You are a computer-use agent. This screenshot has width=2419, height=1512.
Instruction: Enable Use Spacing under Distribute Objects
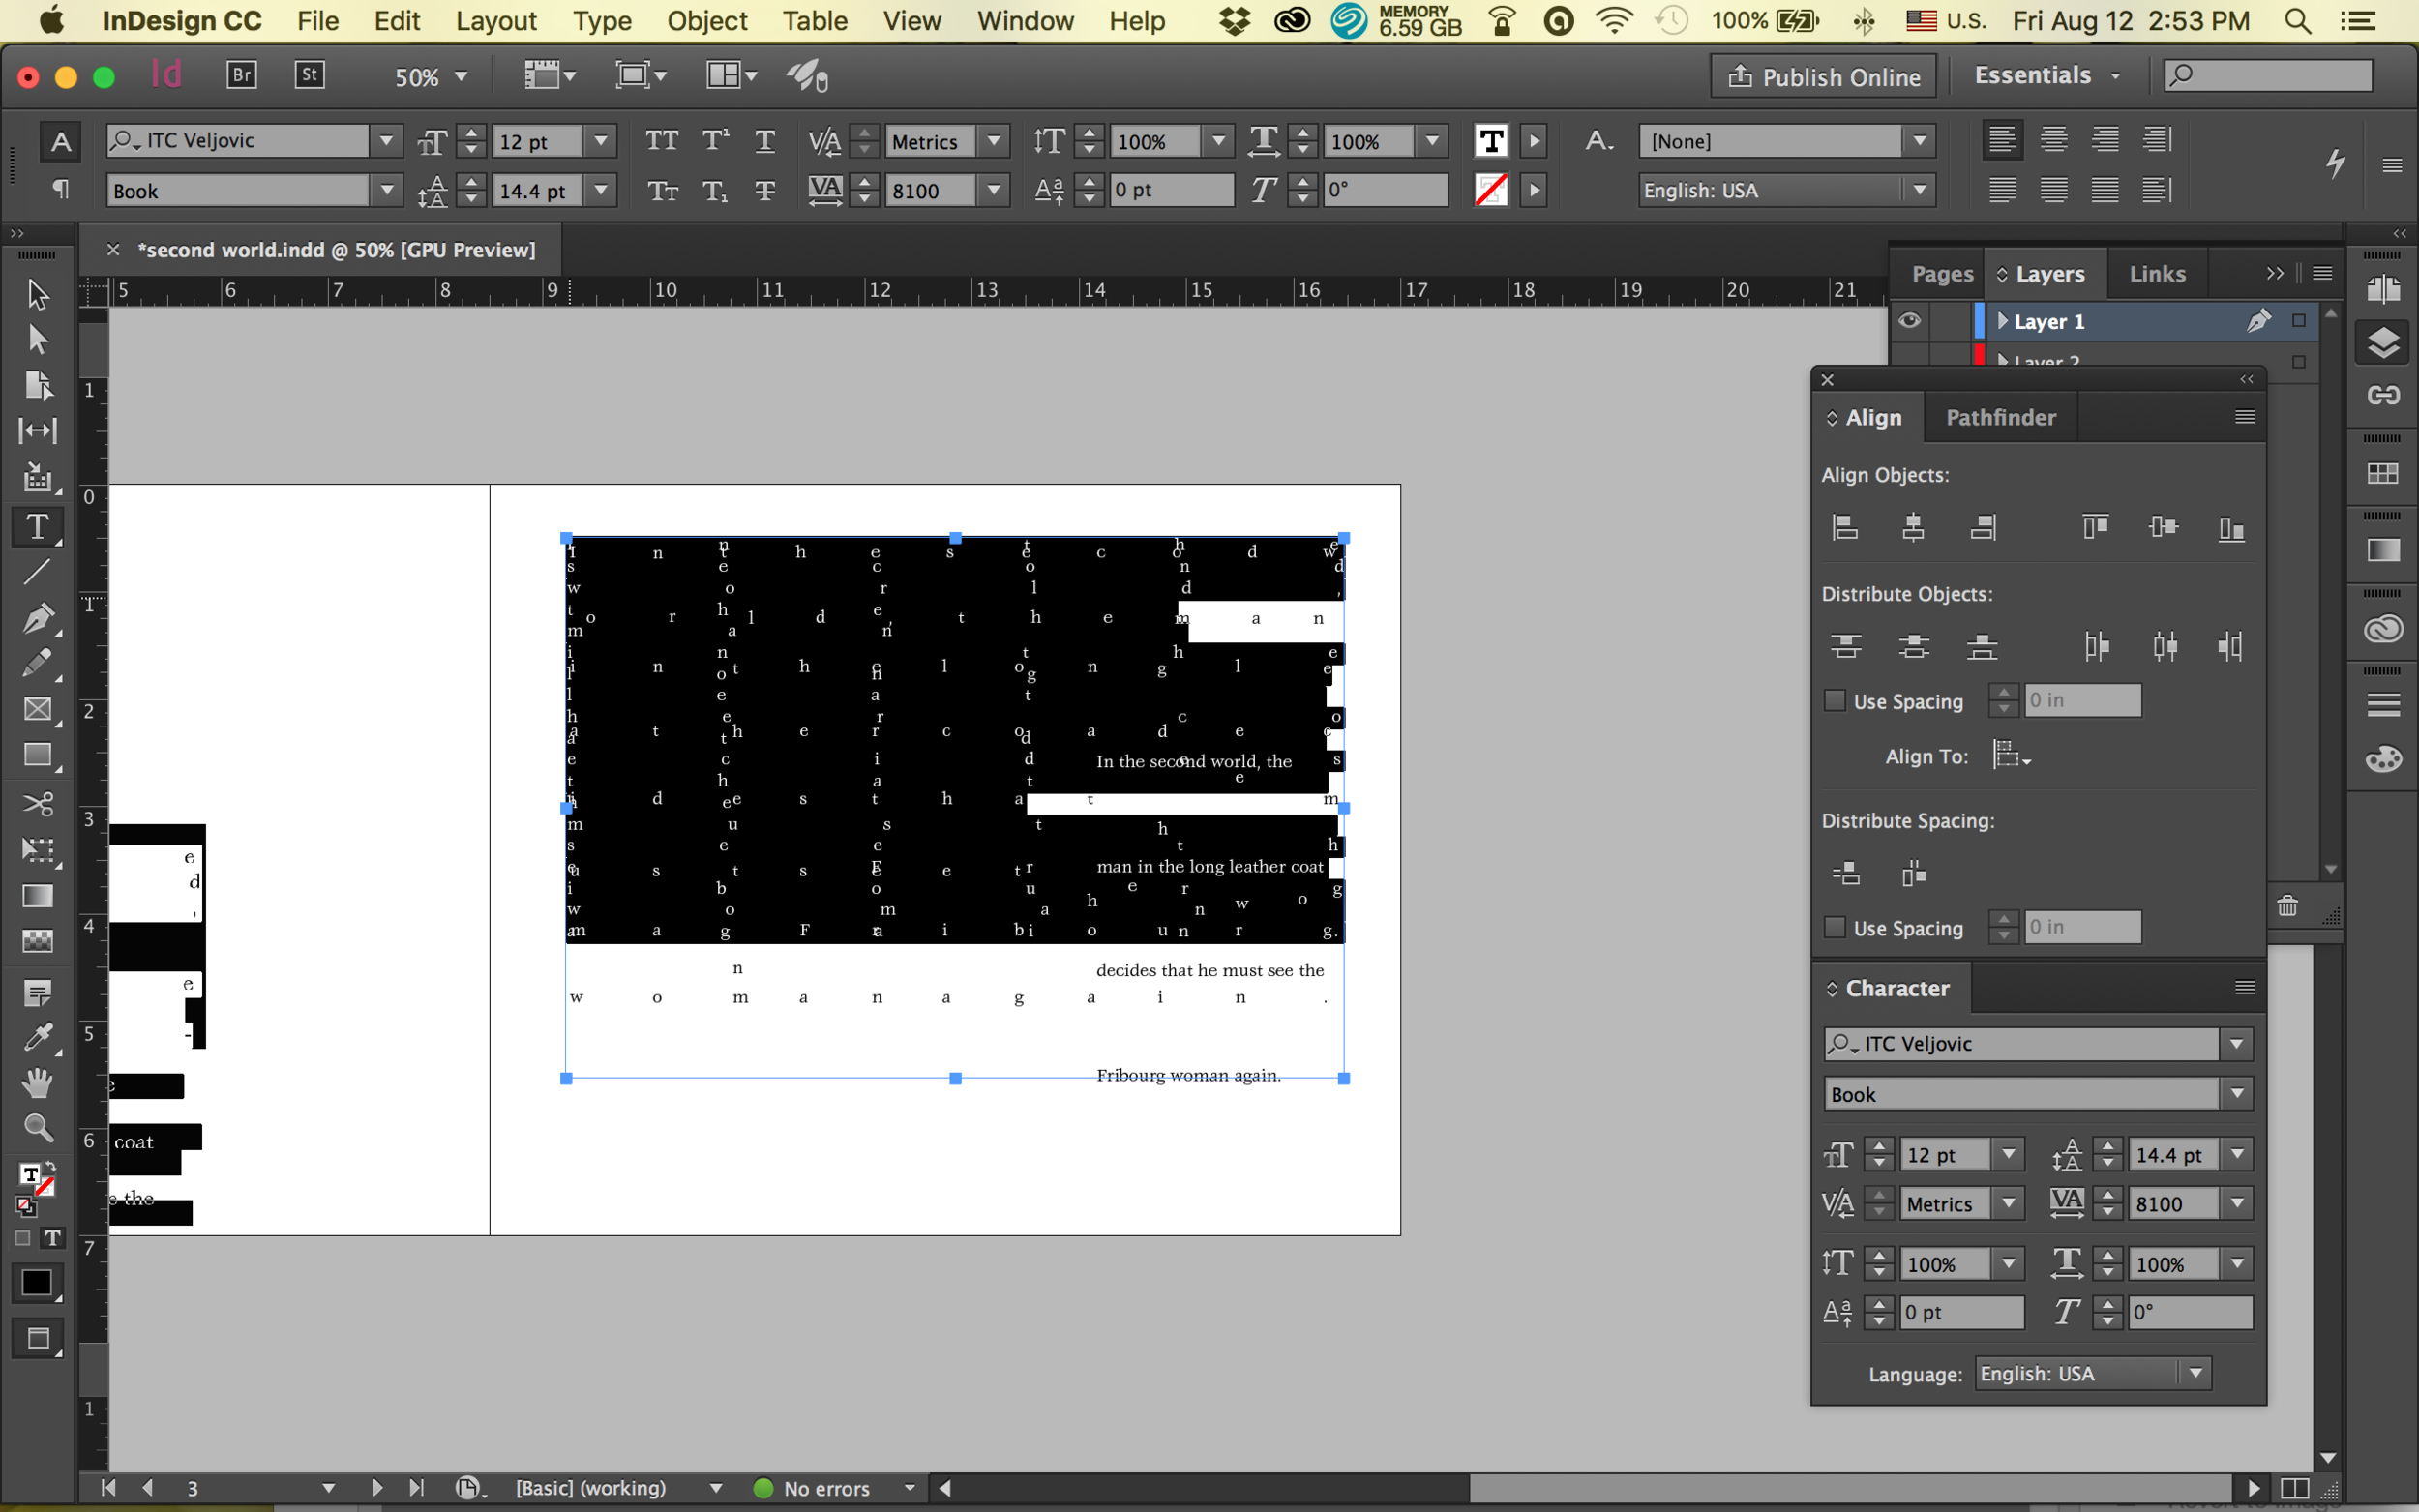click(x=1835, y=700)
